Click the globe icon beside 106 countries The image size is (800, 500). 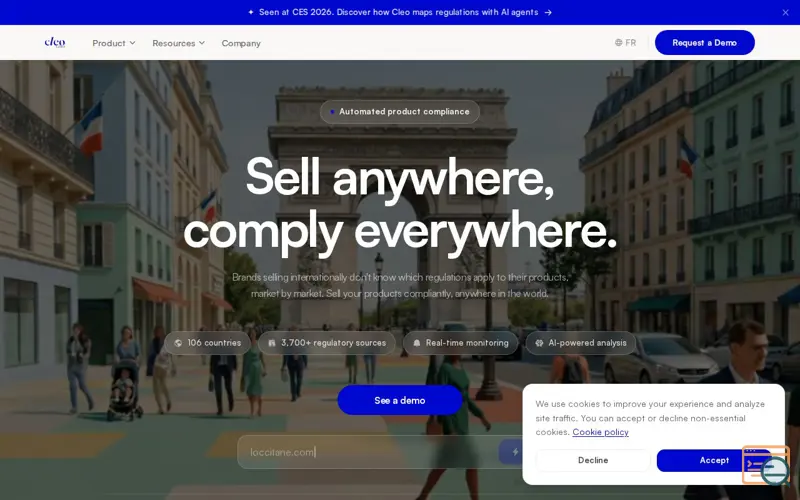(178, 343)
